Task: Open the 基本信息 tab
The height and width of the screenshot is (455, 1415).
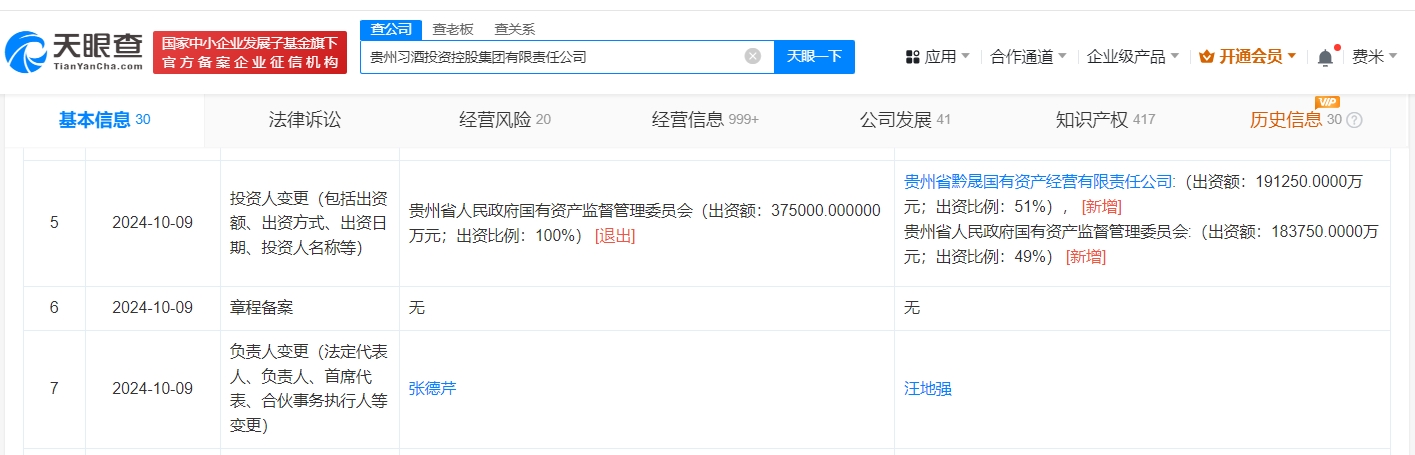Action: tap(104, 120)
